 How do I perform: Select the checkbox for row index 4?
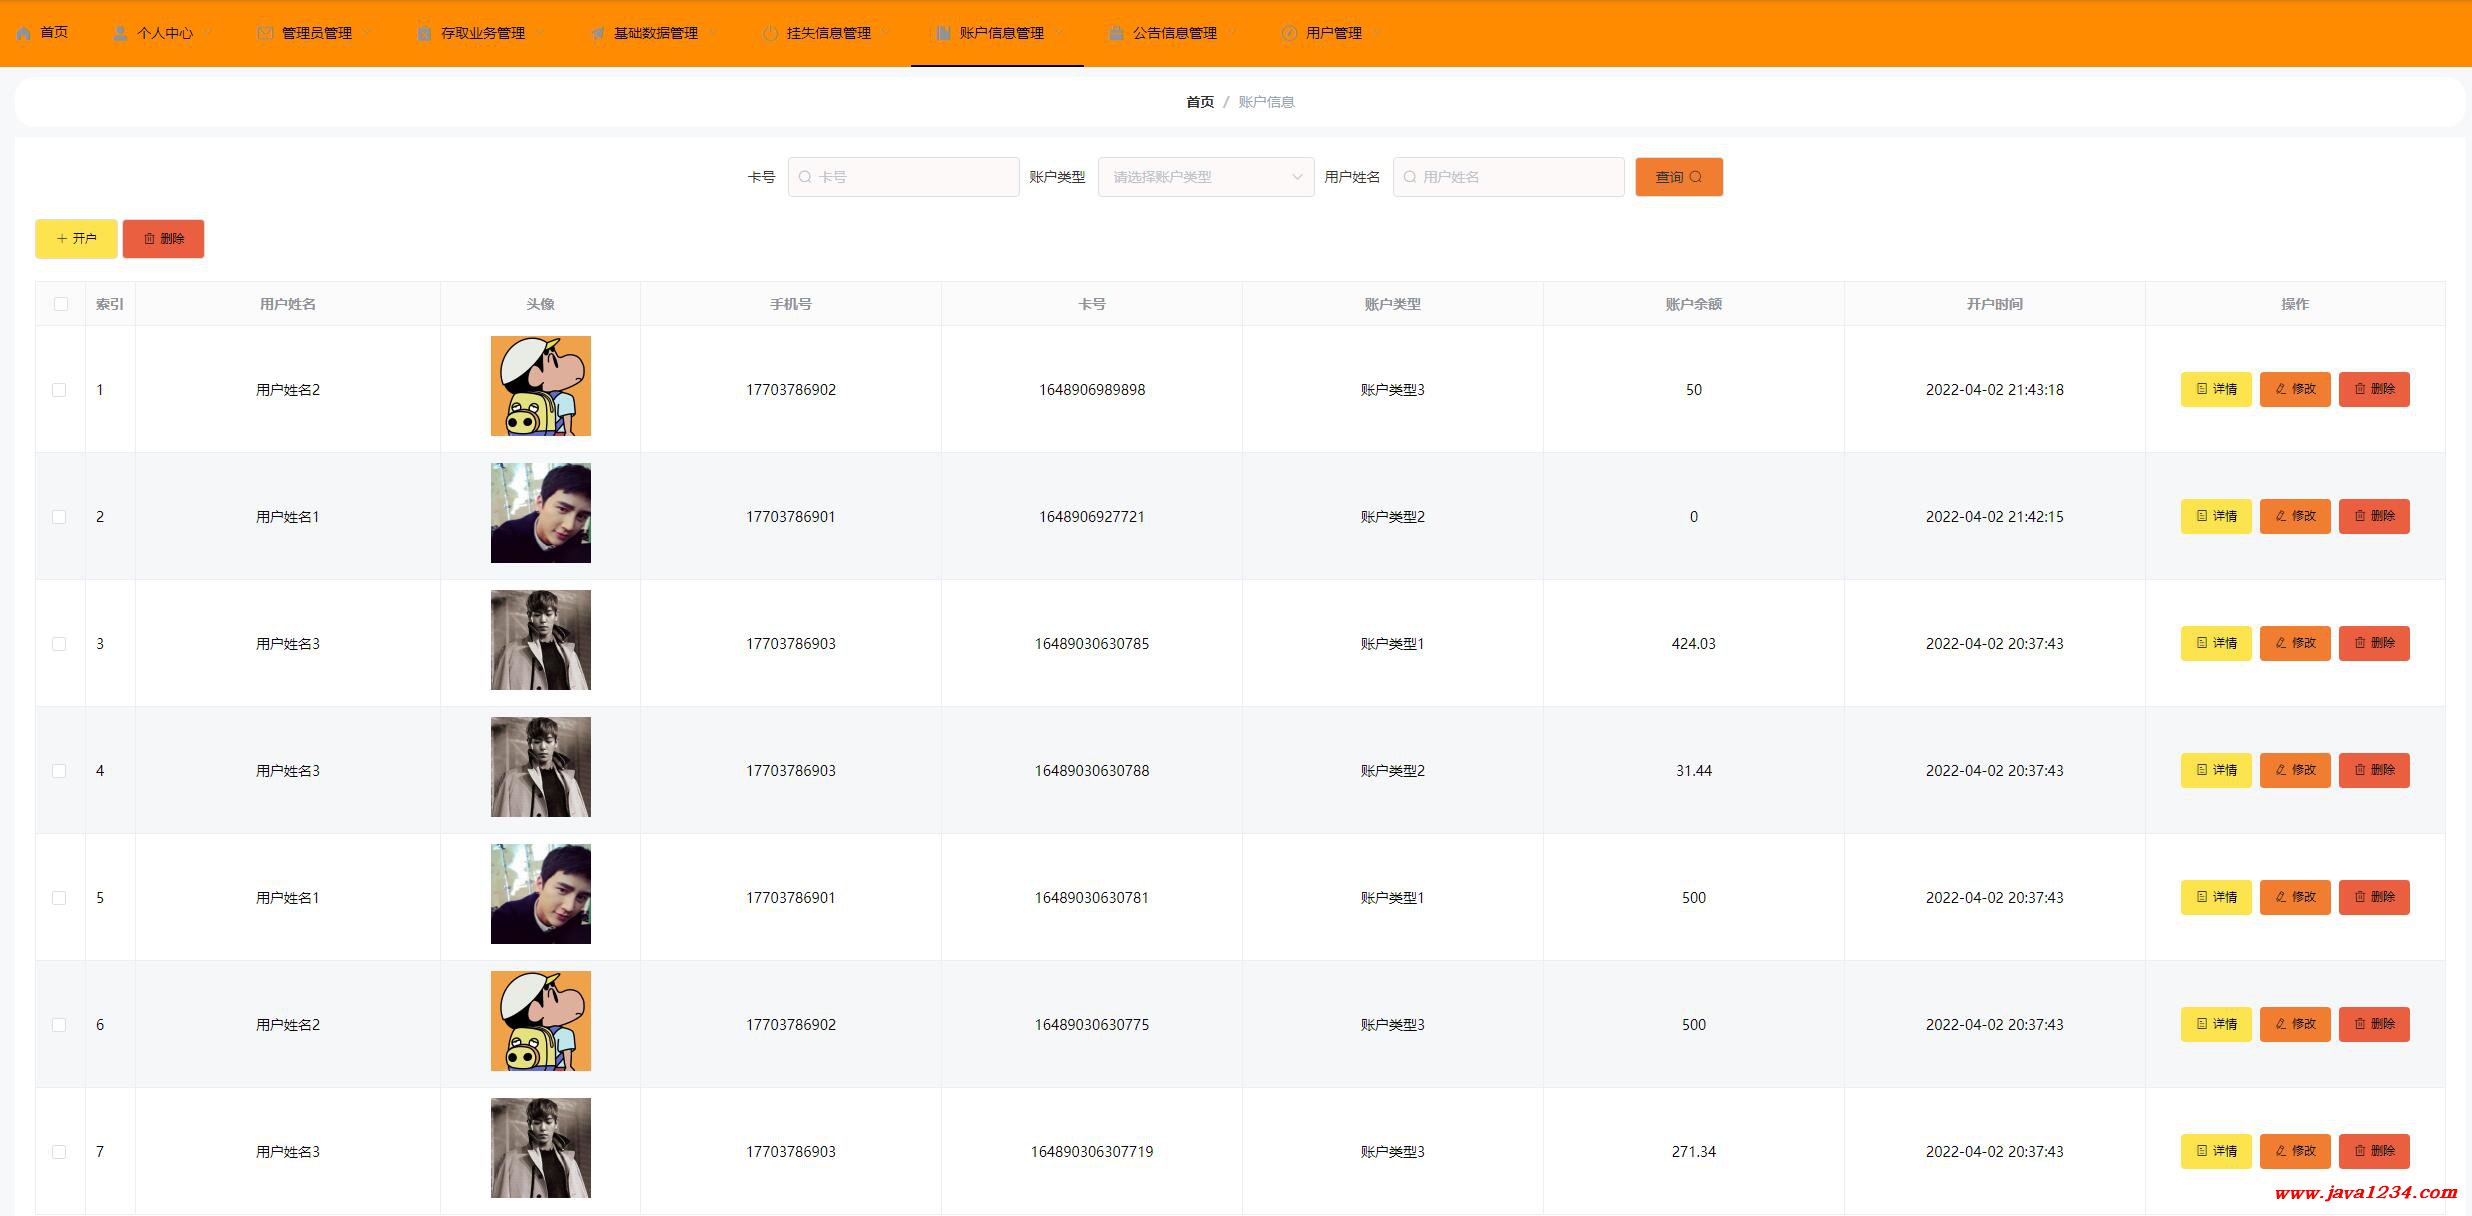point(59,771)
